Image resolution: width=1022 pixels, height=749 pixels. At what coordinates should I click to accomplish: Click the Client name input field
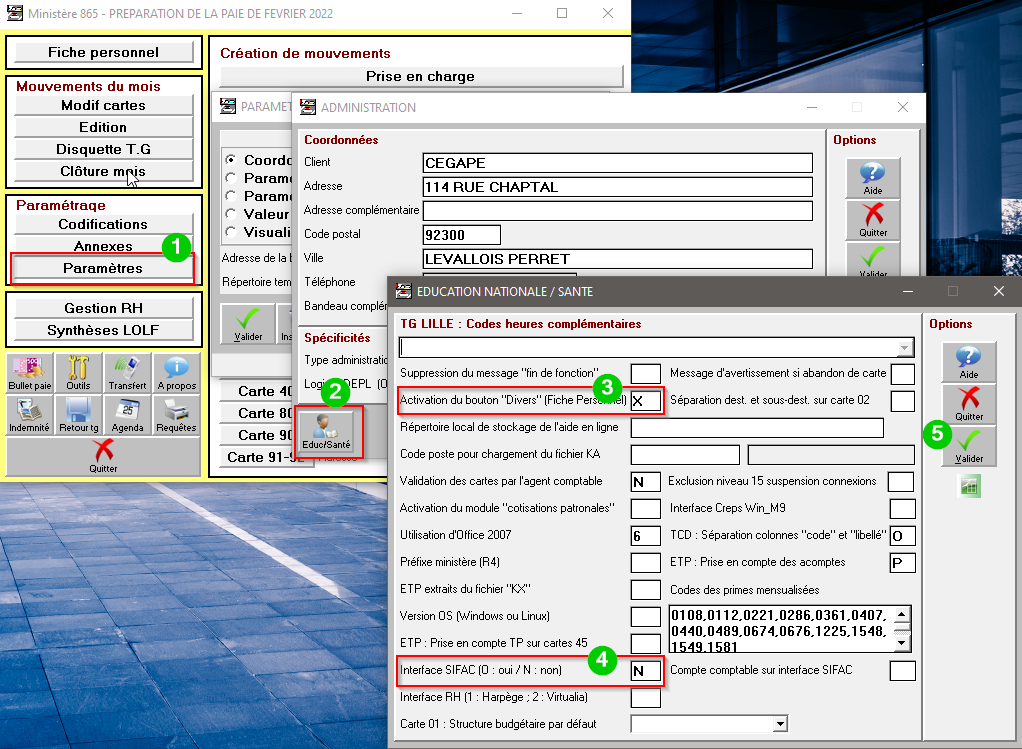pos(617,162)
